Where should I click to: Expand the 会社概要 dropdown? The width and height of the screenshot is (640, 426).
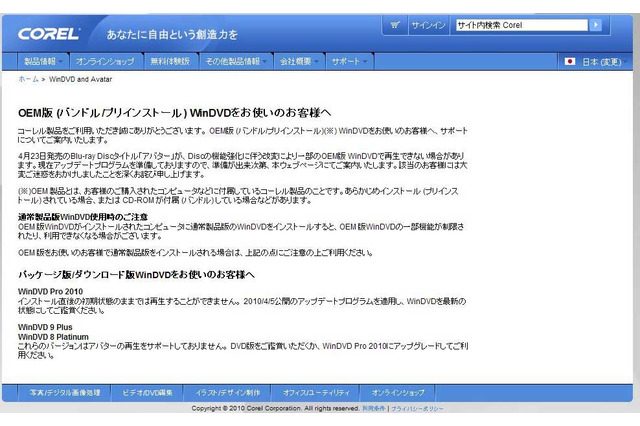pos(299,61)
